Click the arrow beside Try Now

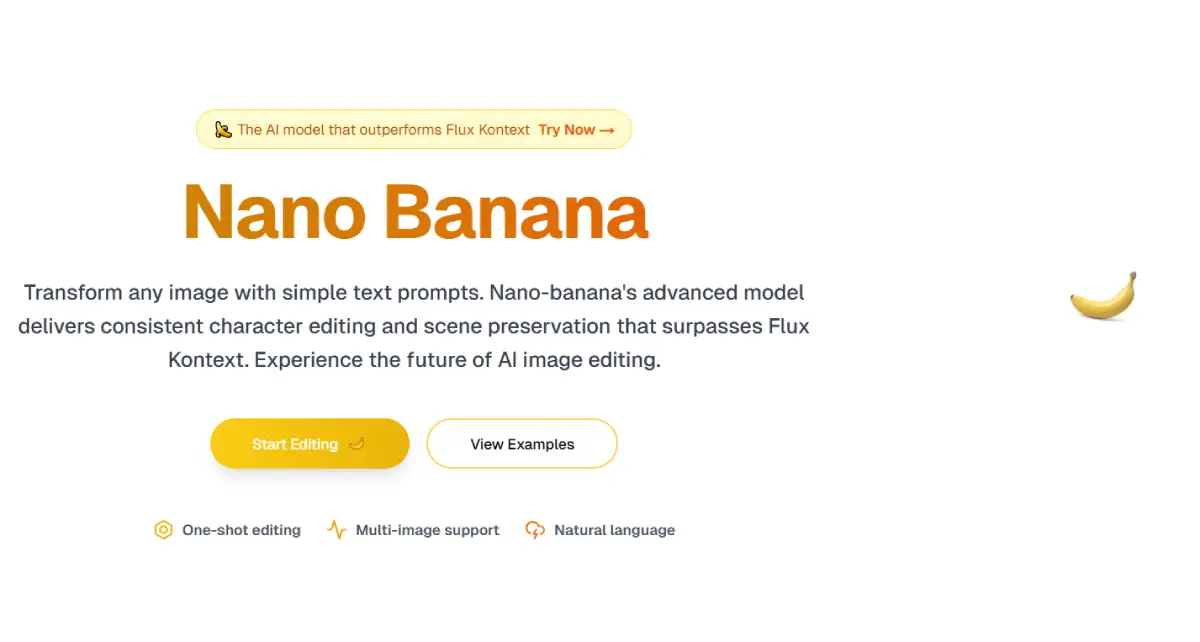pos(607,130)
